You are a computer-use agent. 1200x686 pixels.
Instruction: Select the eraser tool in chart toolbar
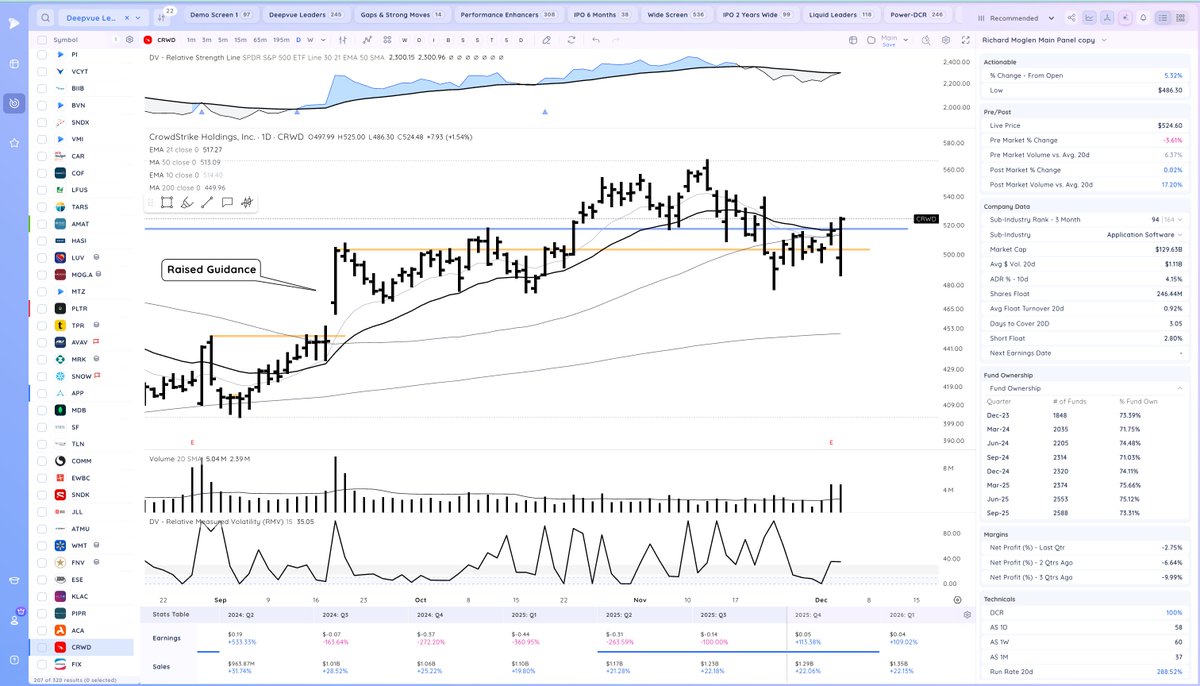tap(545, 40)
